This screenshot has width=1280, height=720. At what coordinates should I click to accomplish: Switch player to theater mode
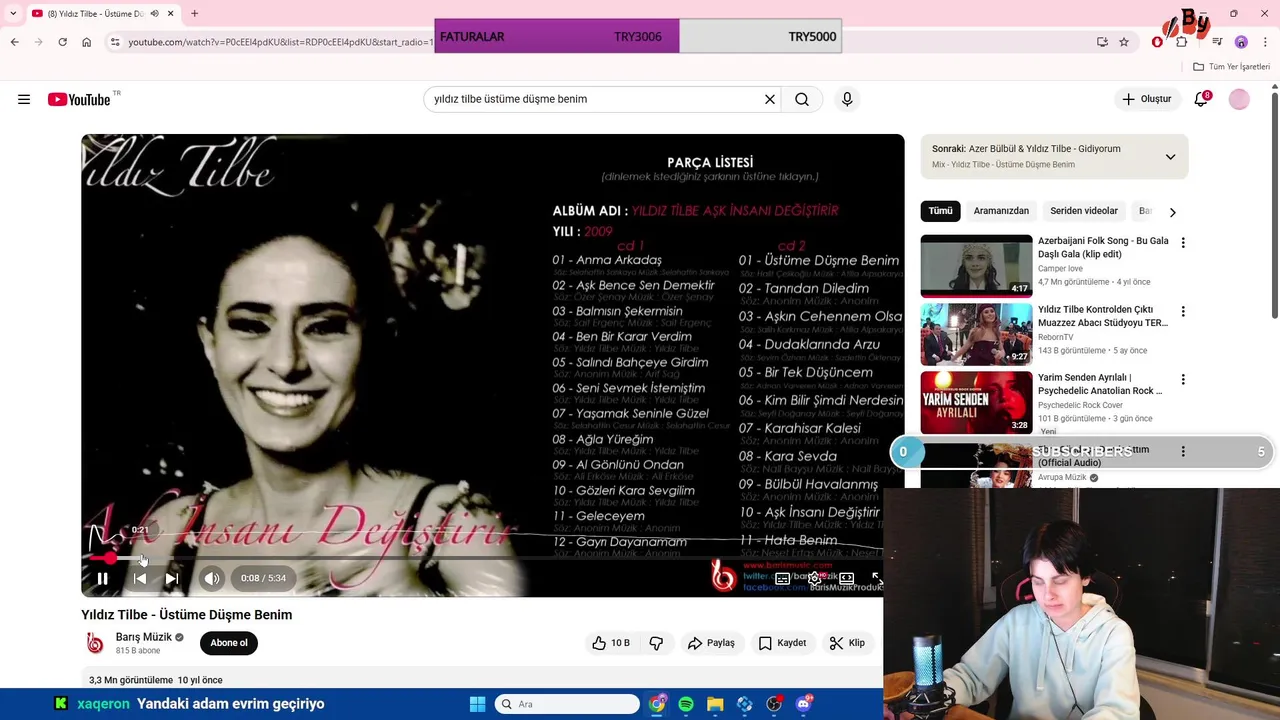(846, 578)
